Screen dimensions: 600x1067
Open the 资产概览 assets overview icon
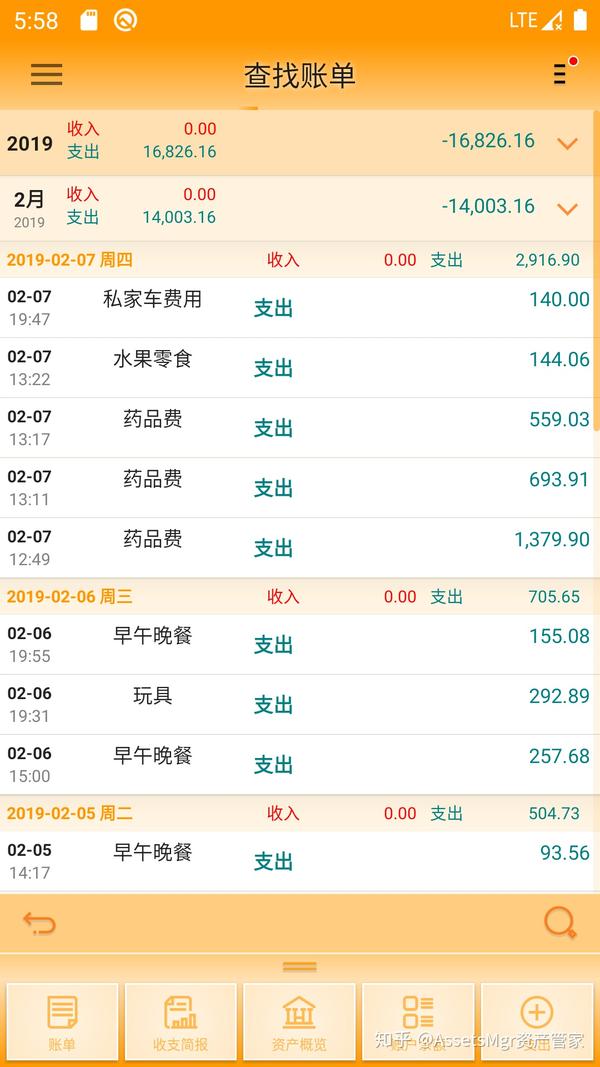tap(299, 1020)
